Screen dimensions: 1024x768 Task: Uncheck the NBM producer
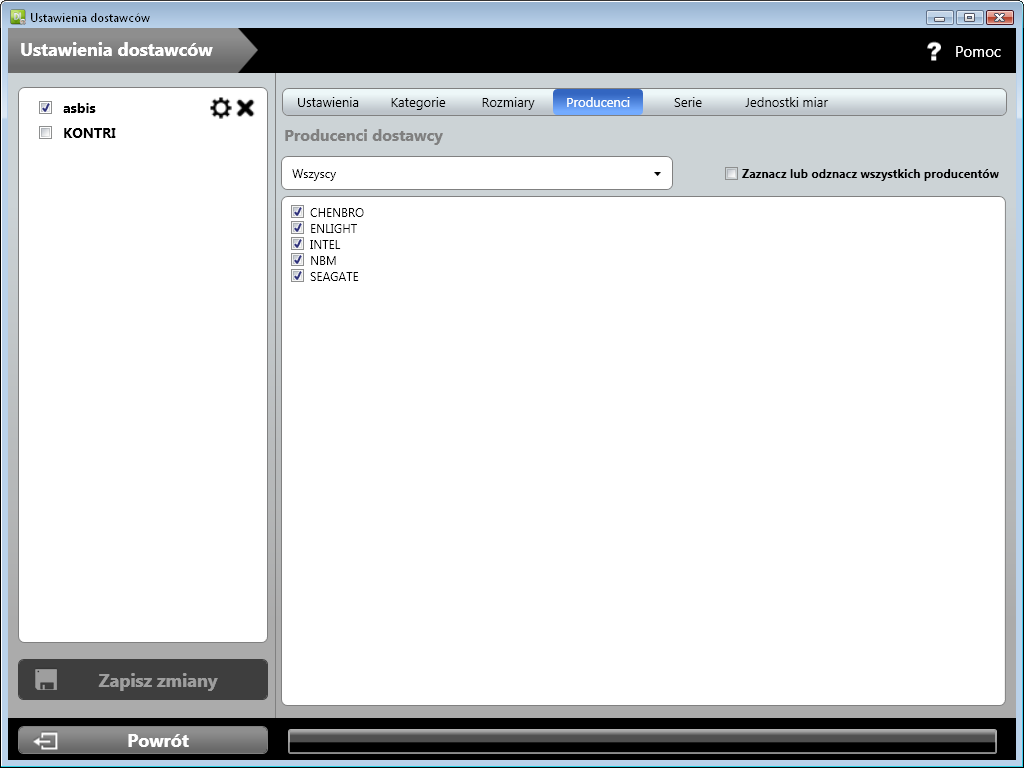click(298, 260)
